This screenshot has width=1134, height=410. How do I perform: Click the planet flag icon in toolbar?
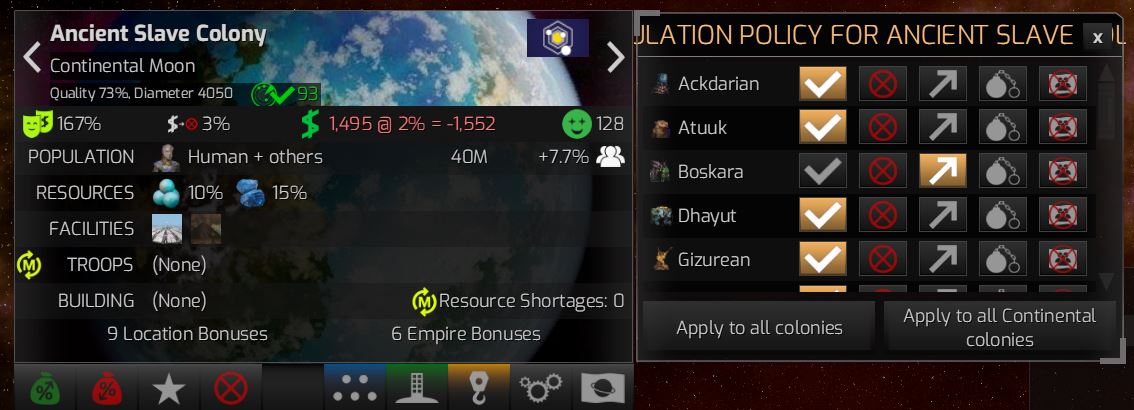(602, 388)
